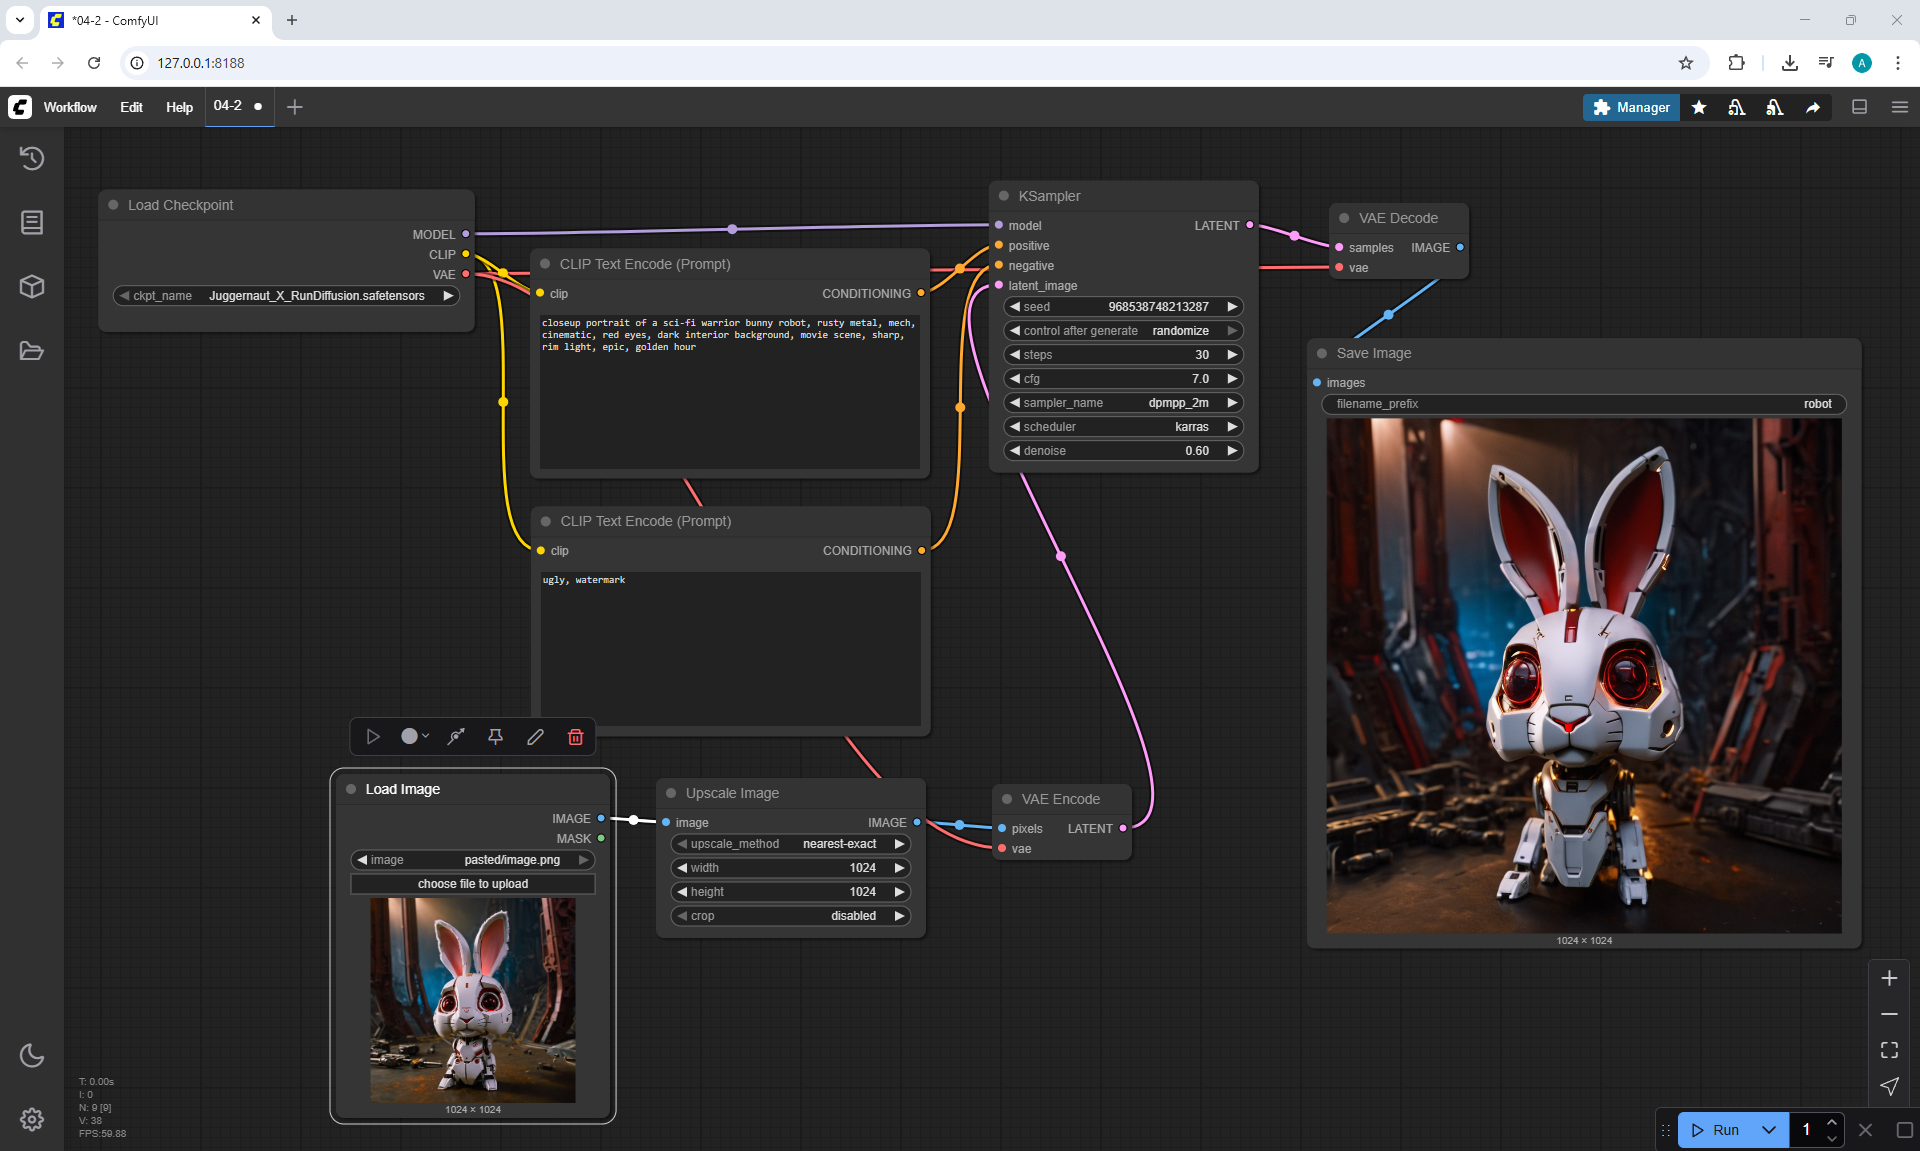Open the Edit menu
This screenshot has height=1151, width=1920.
[131, 107]
